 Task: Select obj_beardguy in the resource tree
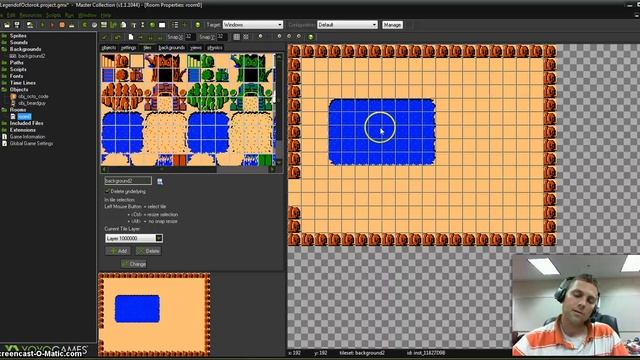31,103
